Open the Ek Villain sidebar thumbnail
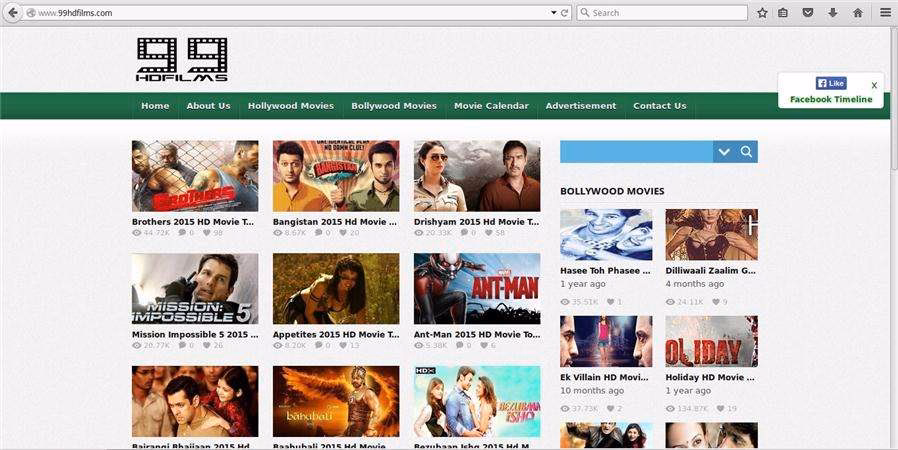 [x=606, y=341]
